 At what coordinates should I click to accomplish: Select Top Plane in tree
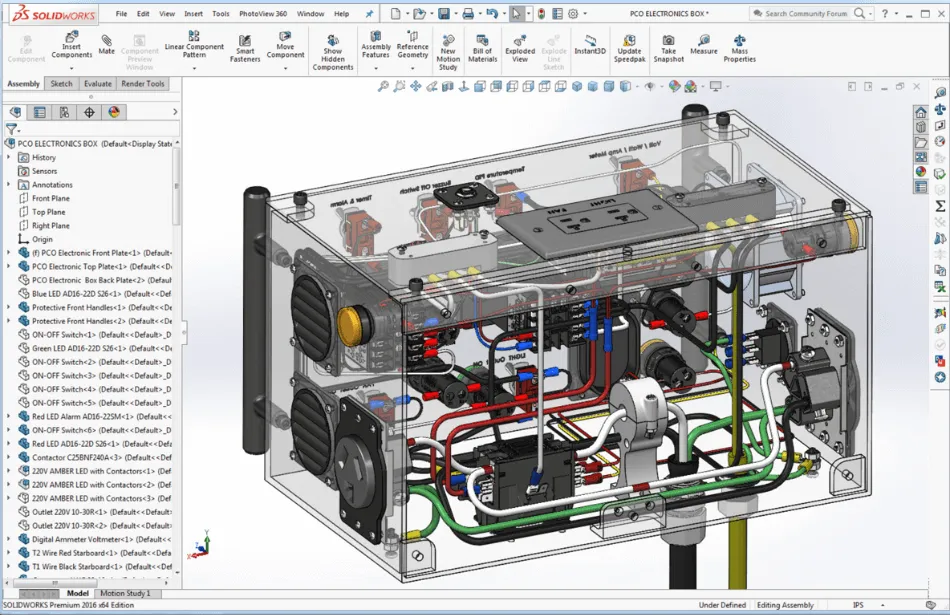(48, 212)
